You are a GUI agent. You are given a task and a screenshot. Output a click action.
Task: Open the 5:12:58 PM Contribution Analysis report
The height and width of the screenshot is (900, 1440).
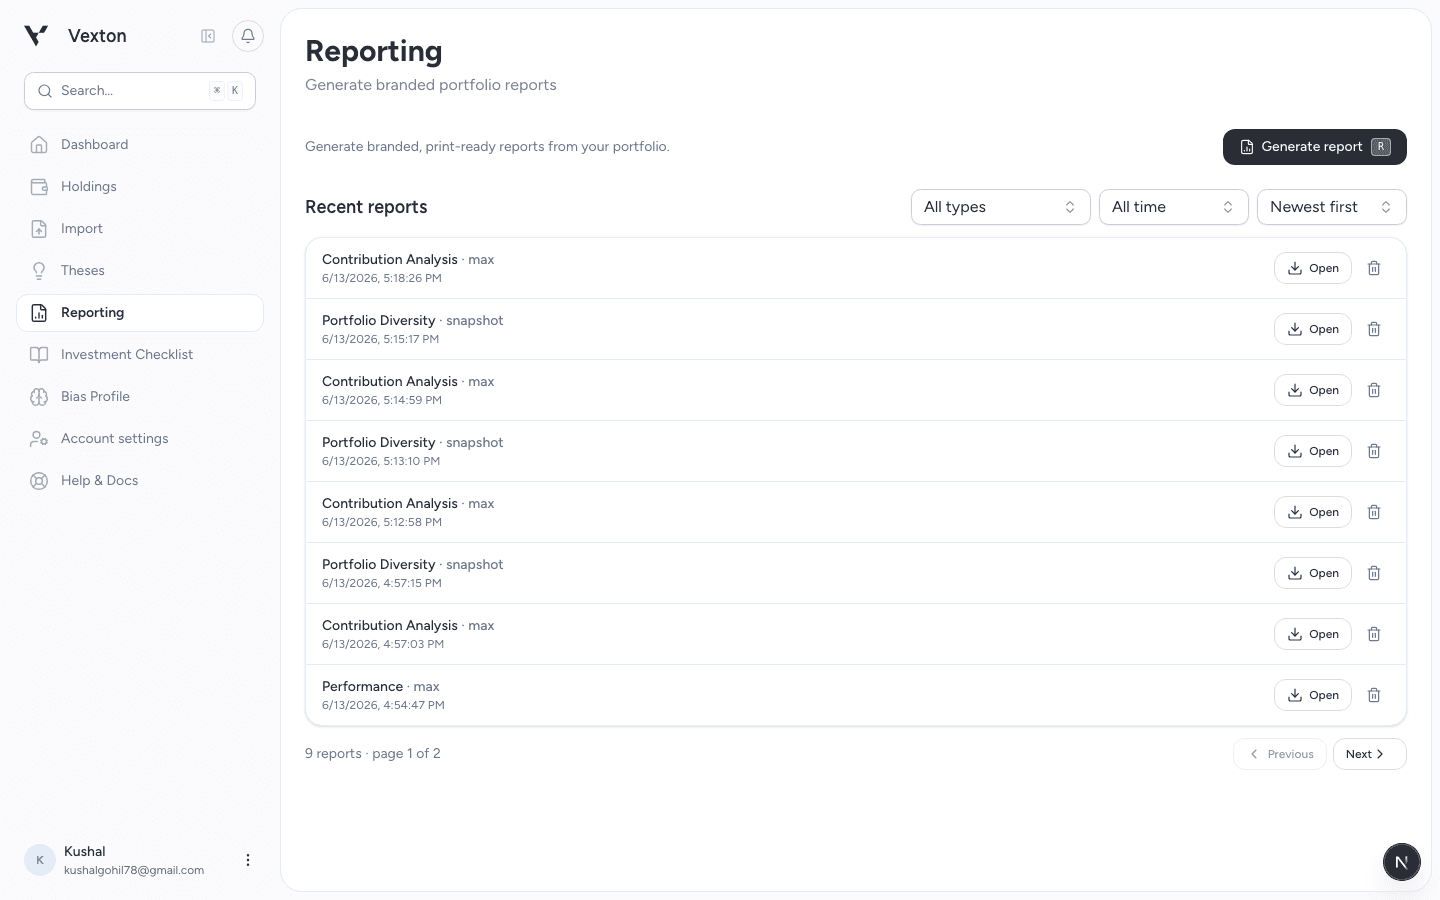(x=1312, y=512)
